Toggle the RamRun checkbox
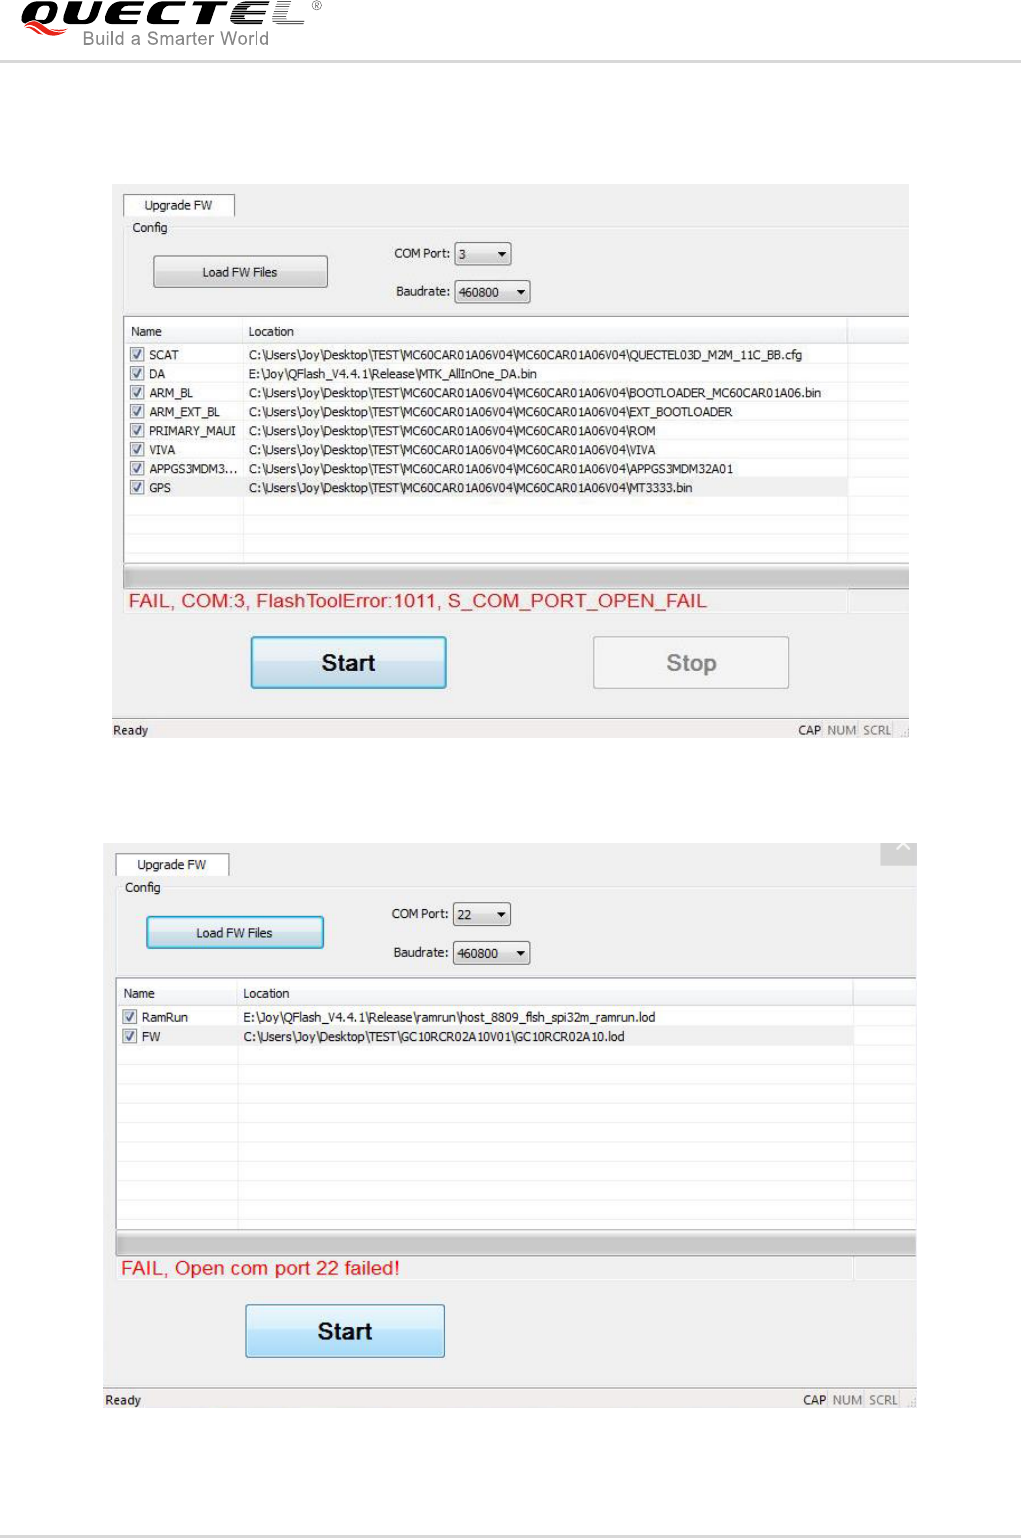The width and height of the screenshot is (1021, 1538). [130, 1016]
